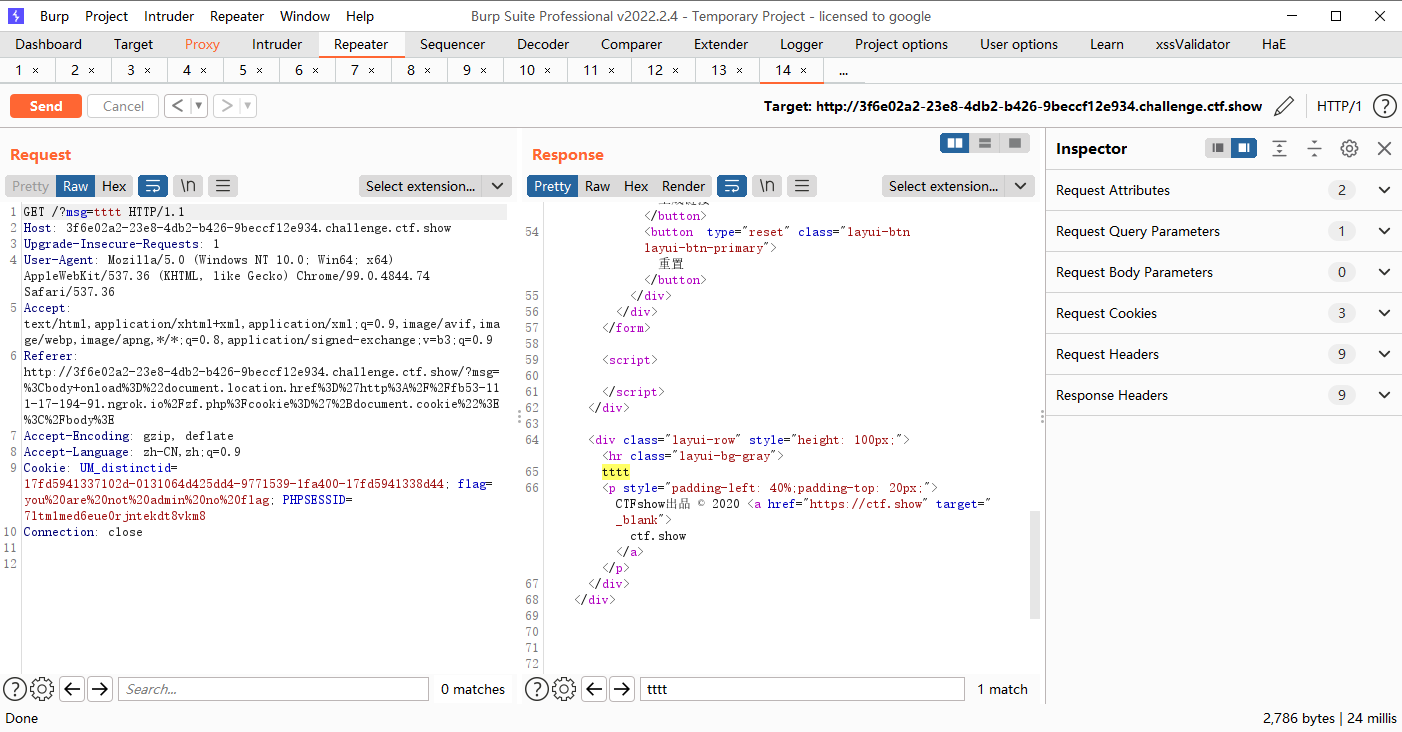Select top-bottom split layout icon
This screenshot has height=732, width=1402.
[985, 144]
